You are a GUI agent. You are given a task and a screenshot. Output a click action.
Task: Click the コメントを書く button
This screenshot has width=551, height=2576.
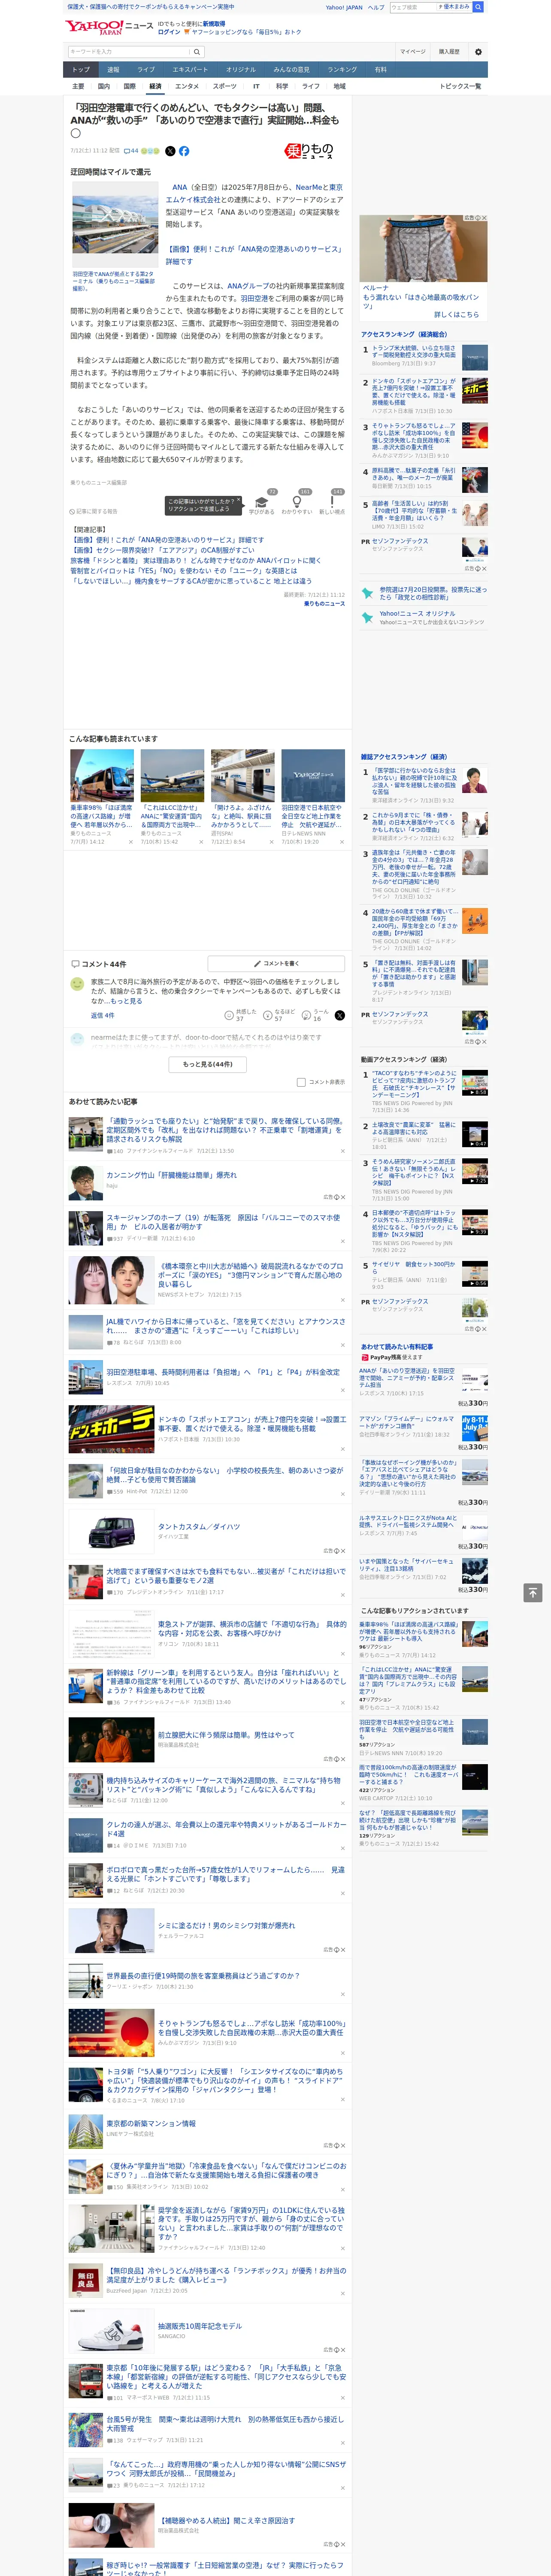pyautogui.click(x=277, y=963)
